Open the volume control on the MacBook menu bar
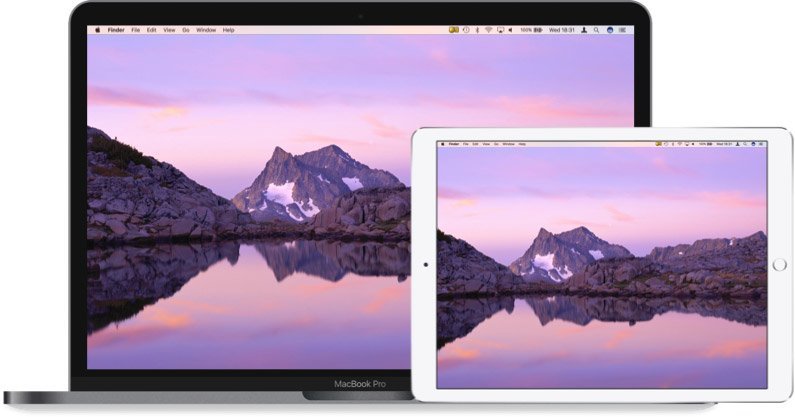Viewport: 795px width, 417px height. coord(511,30)
